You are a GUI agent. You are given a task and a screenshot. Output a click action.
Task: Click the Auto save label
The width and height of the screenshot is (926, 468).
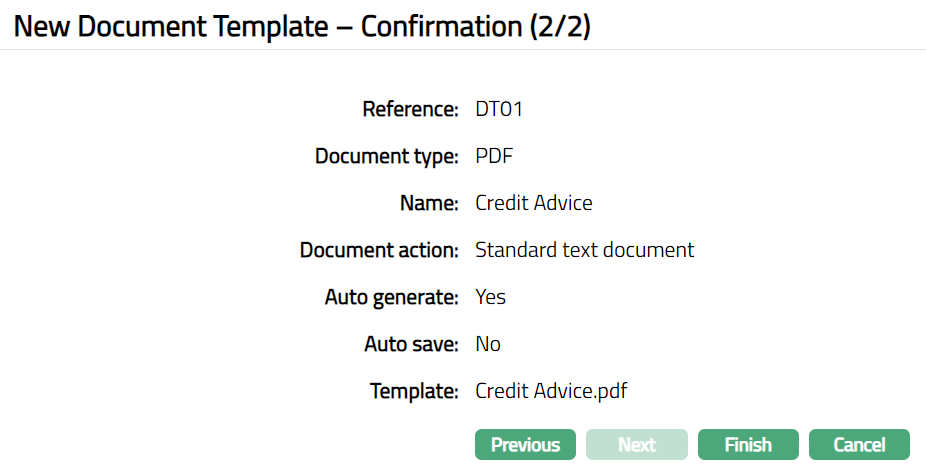click(411, 344)
